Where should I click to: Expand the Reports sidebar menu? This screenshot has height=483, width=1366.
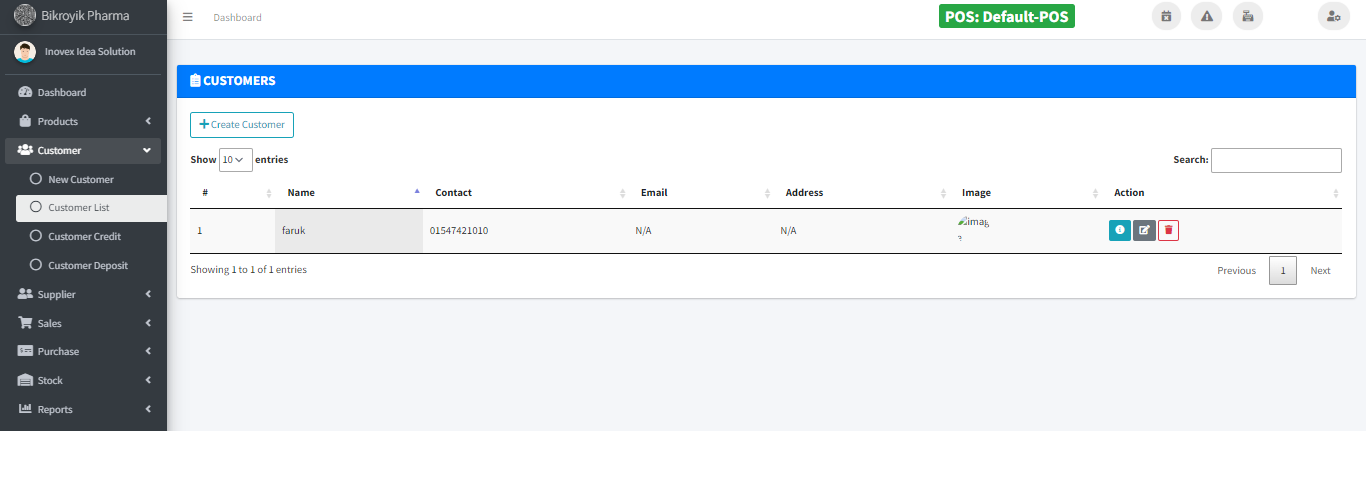point(83,410)
